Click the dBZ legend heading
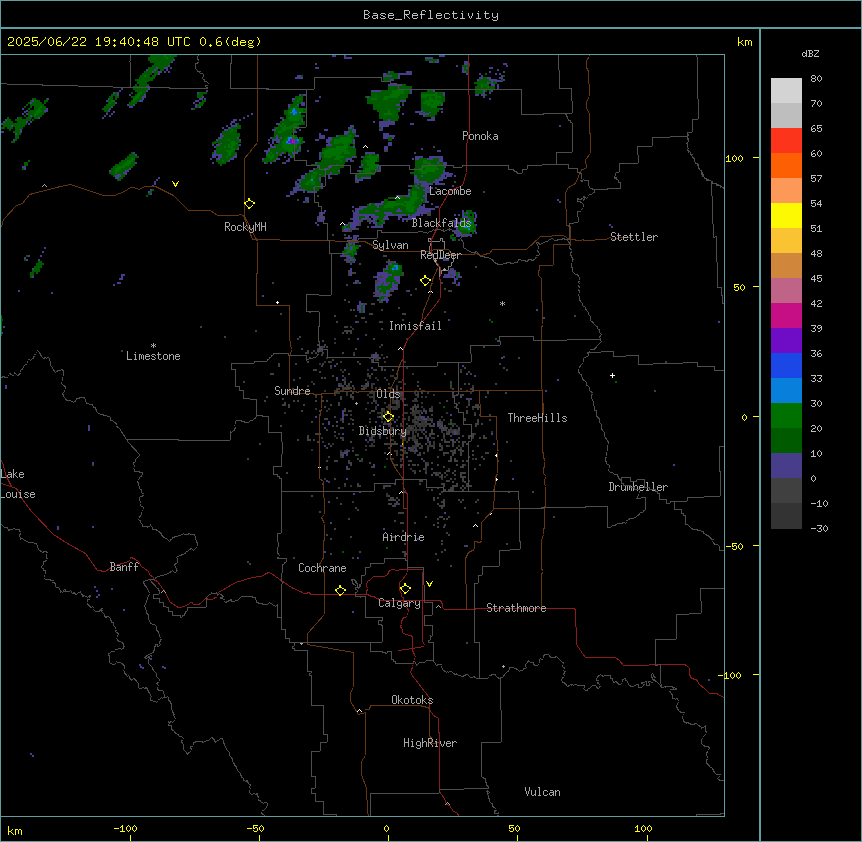The width and height of the screenshot is (862, 842). tap(810, 53)
